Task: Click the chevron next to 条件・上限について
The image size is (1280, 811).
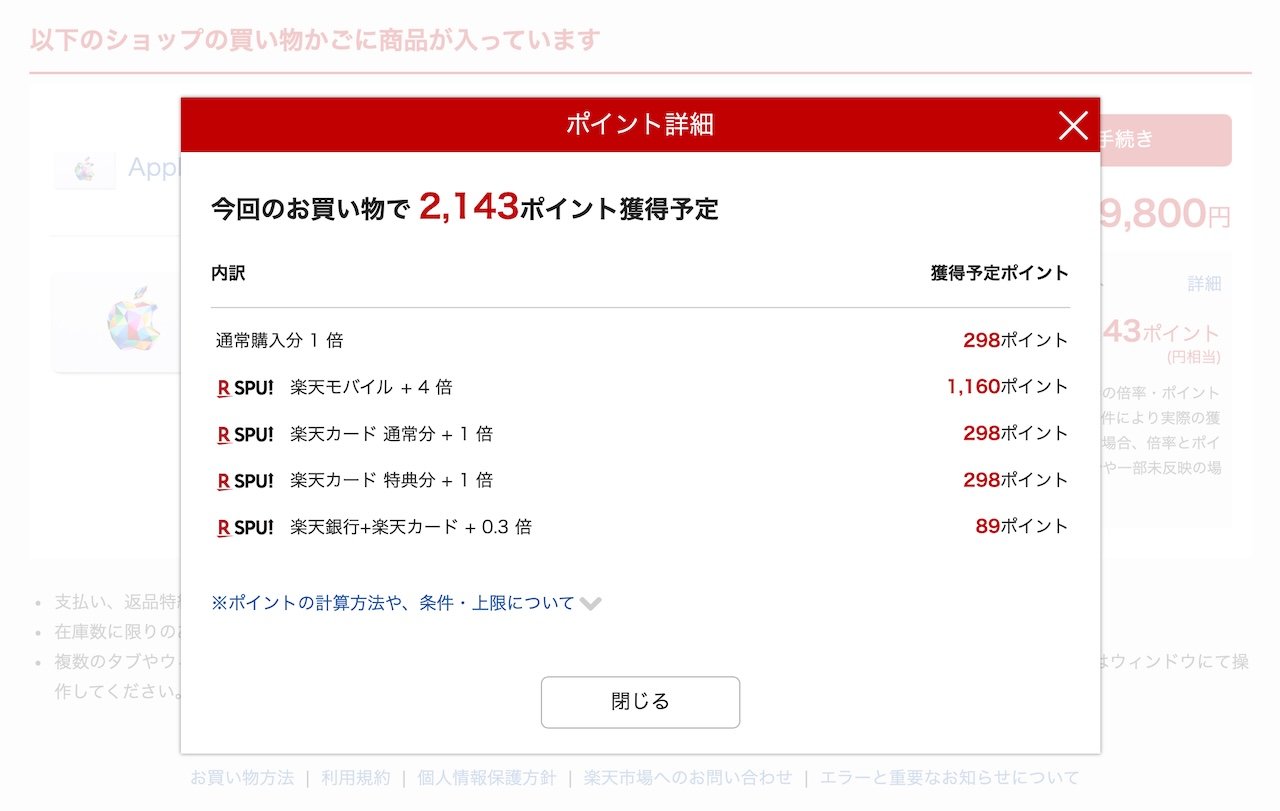Action: point(590,604)
